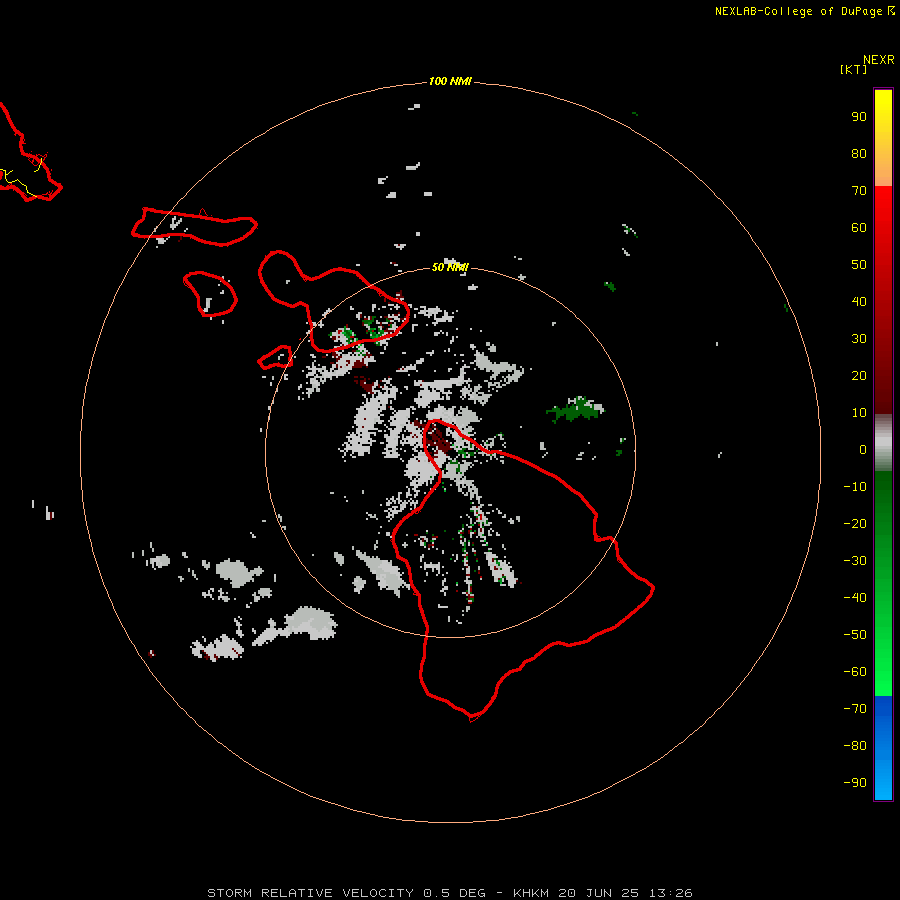Click the 0 value on the velocity scale
The width and height of the screenshot is (900, 900).
click(863, 450)
